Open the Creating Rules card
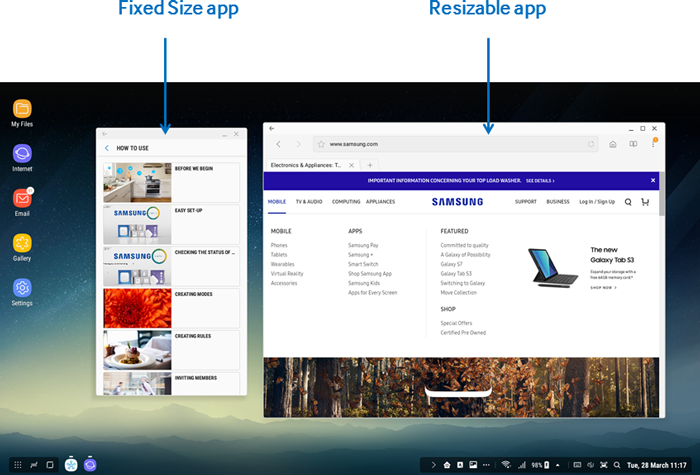Image resolution: width=700 pixels, height=475 pixels. [171, 350]
